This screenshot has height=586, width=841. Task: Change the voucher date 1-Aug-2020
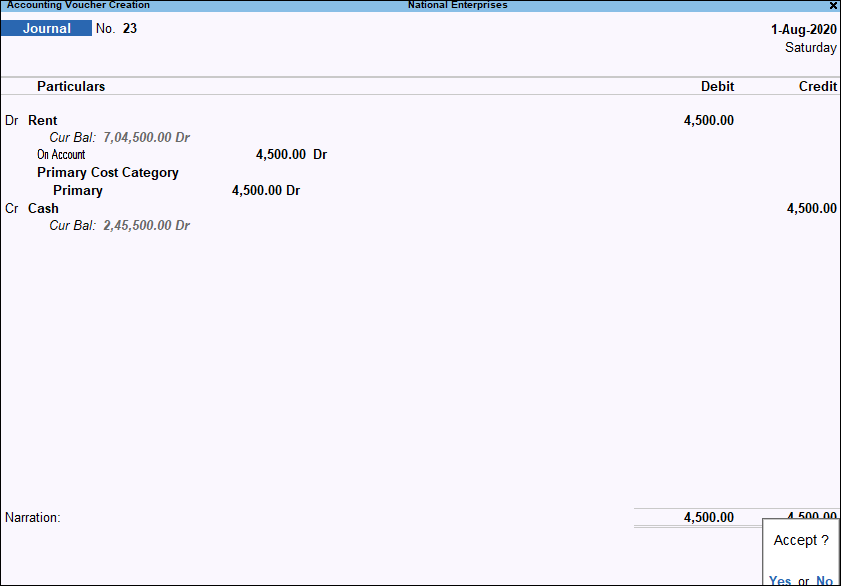(x=803, y=29)
